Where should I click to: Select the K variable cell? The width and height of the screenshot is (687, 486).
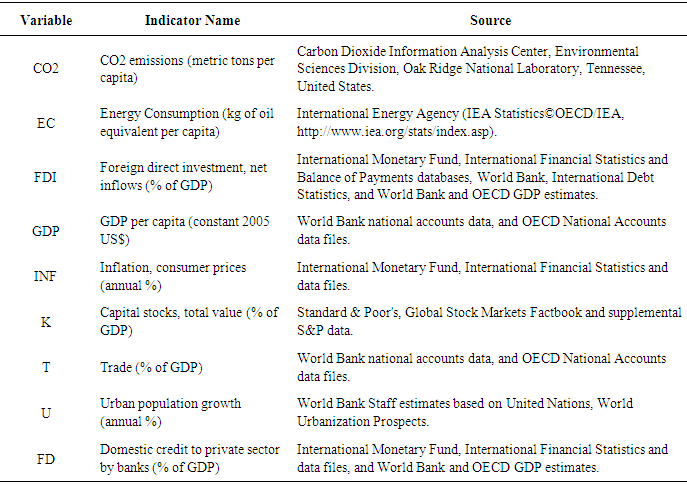[46, 322]
